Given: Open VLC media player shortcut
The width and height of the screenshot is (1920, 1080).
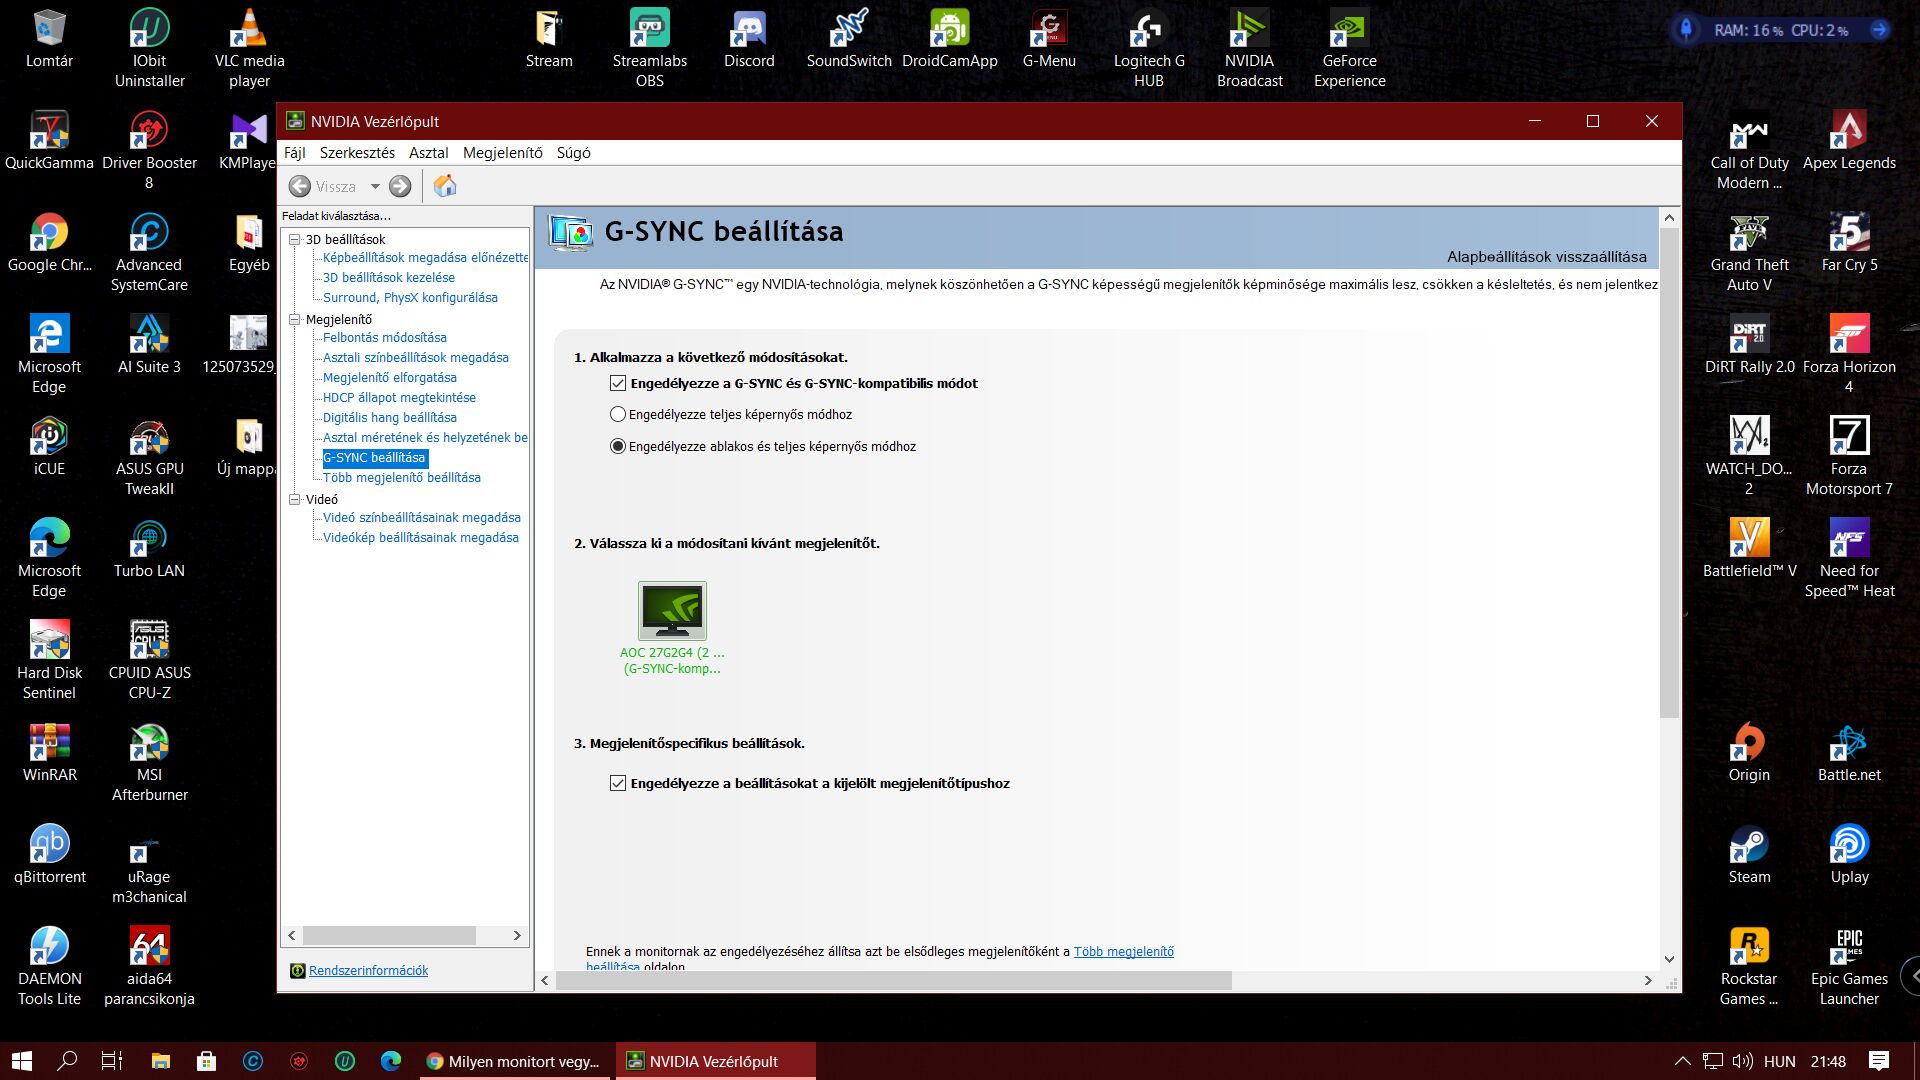Looking at the screenshot, I should [x=249, y=48].
